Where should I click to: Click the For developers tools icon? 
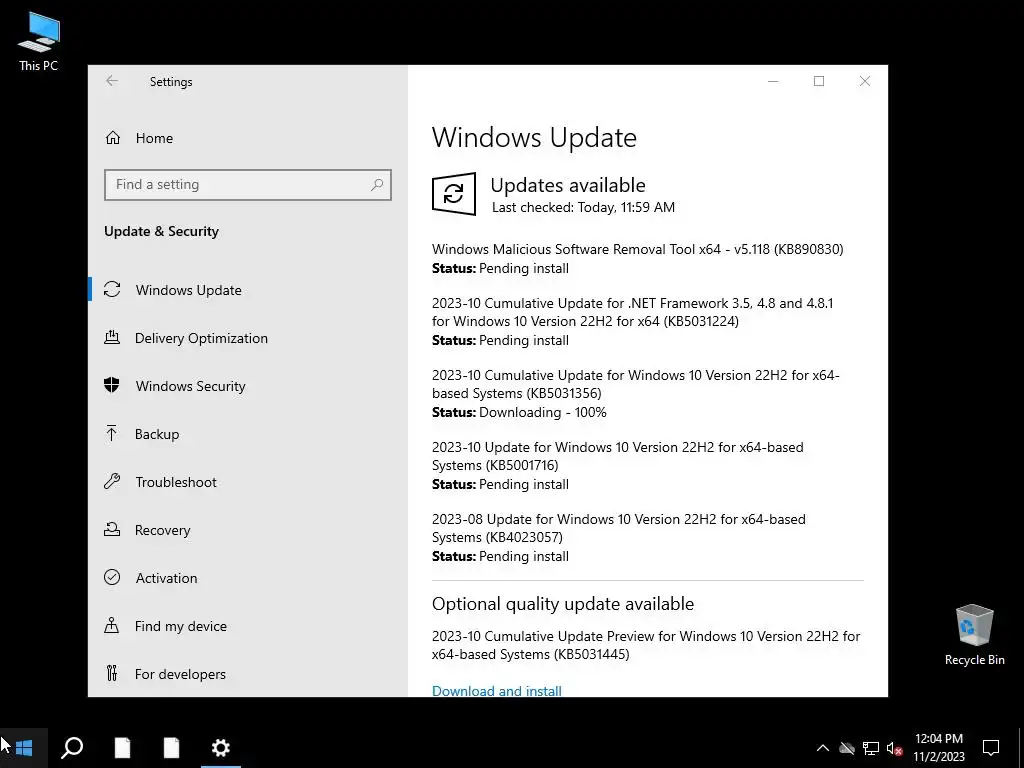[112, 673]
